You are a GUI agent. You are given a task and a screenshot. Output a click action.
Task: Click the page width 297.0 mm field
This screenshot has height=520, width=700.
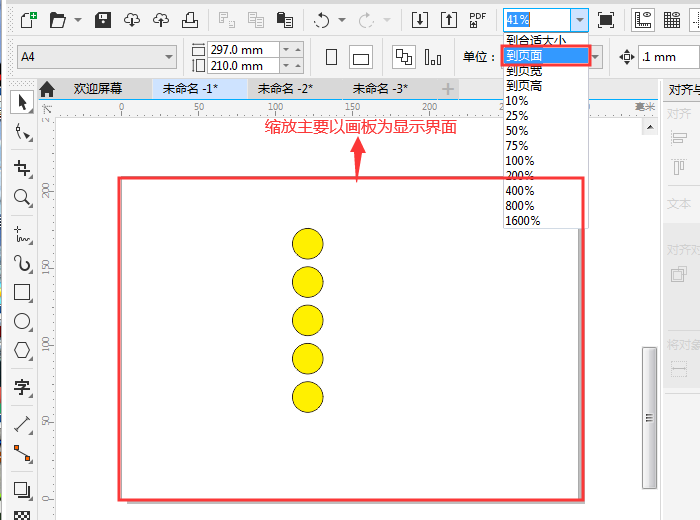[x=236, y=49]
